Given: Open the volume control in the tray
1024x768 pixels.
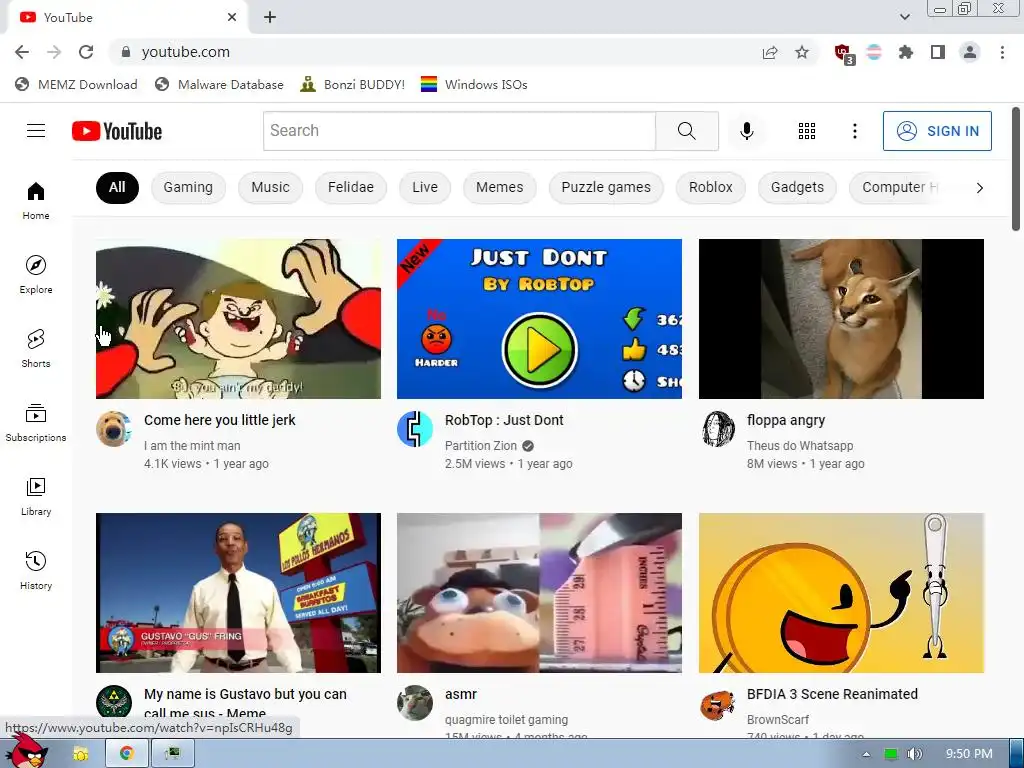Looking at the screenshot, I should pyautogui.click(x=914, y=754).
